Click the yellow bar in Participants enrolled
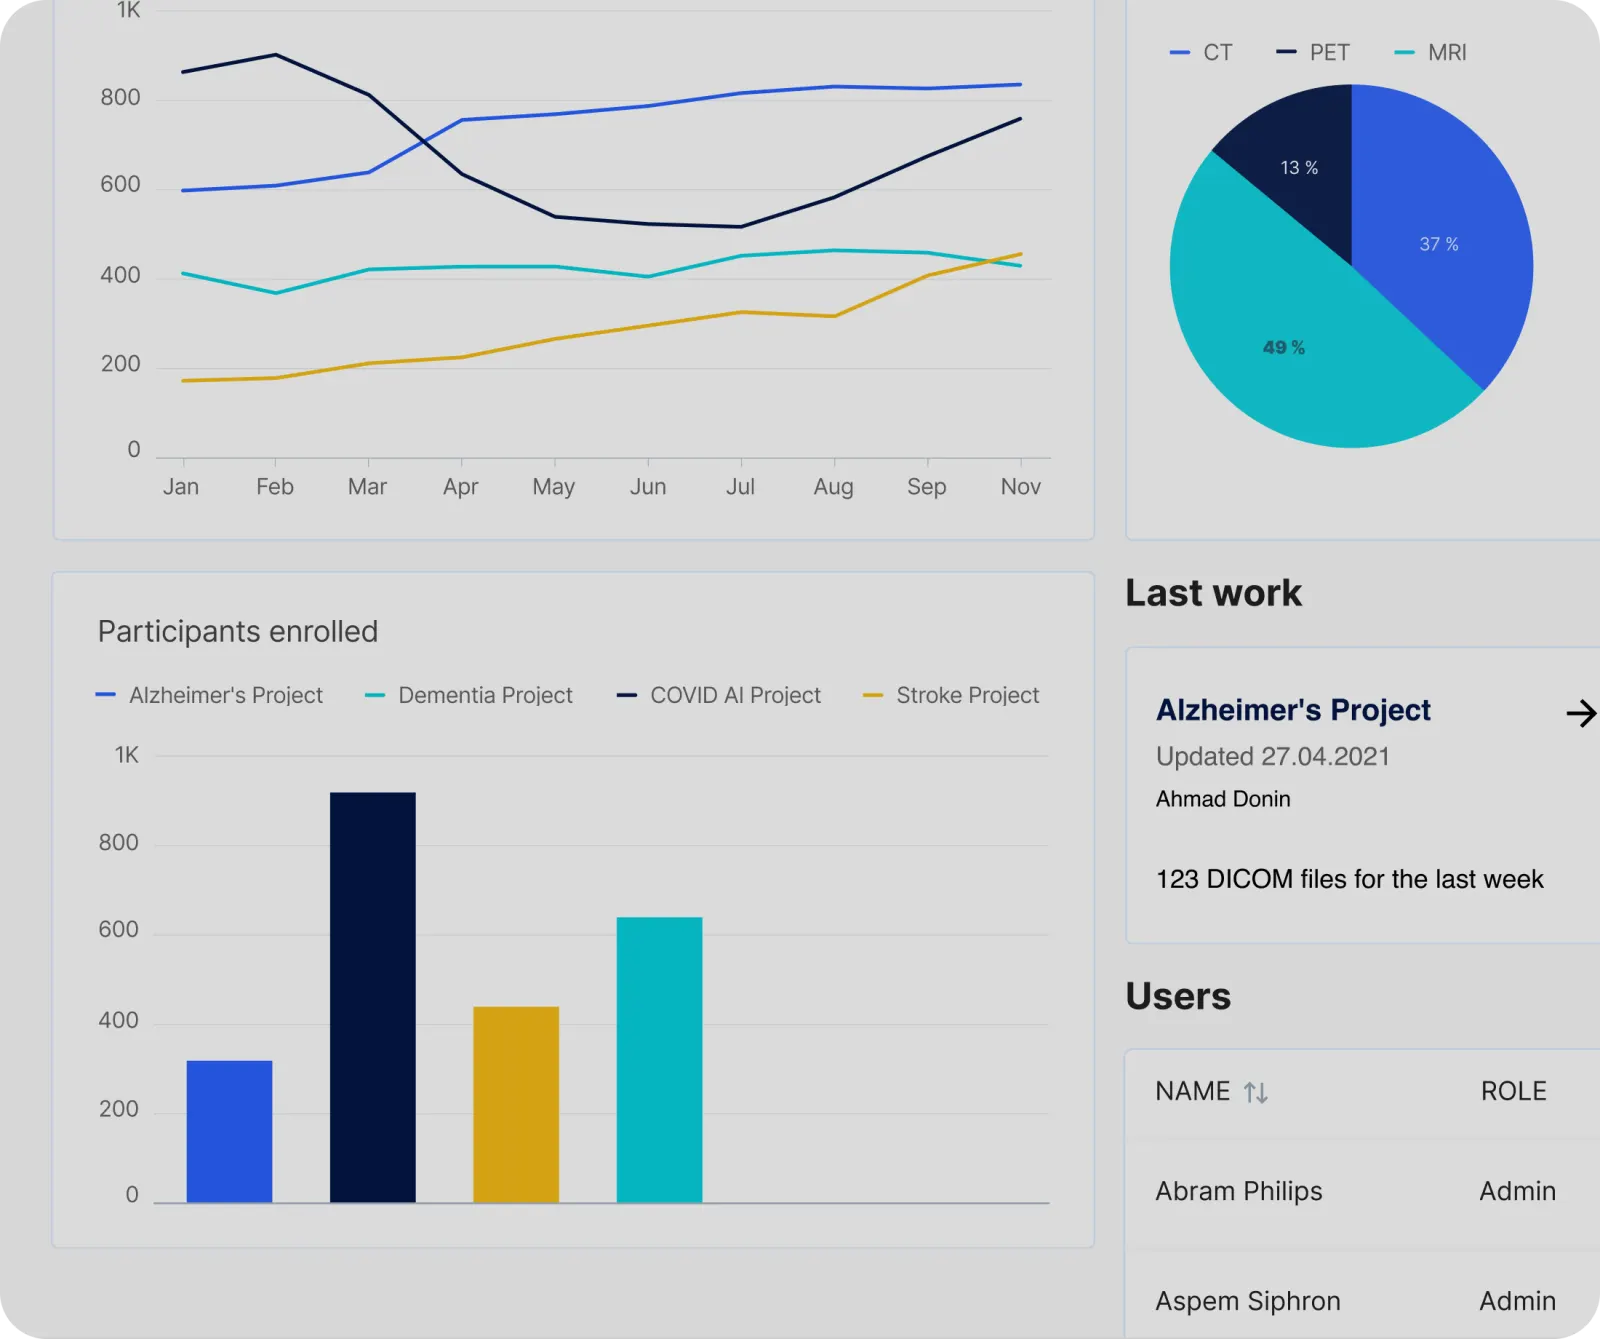This screenshot has width=1600, height=1339. click(516, 1104)
